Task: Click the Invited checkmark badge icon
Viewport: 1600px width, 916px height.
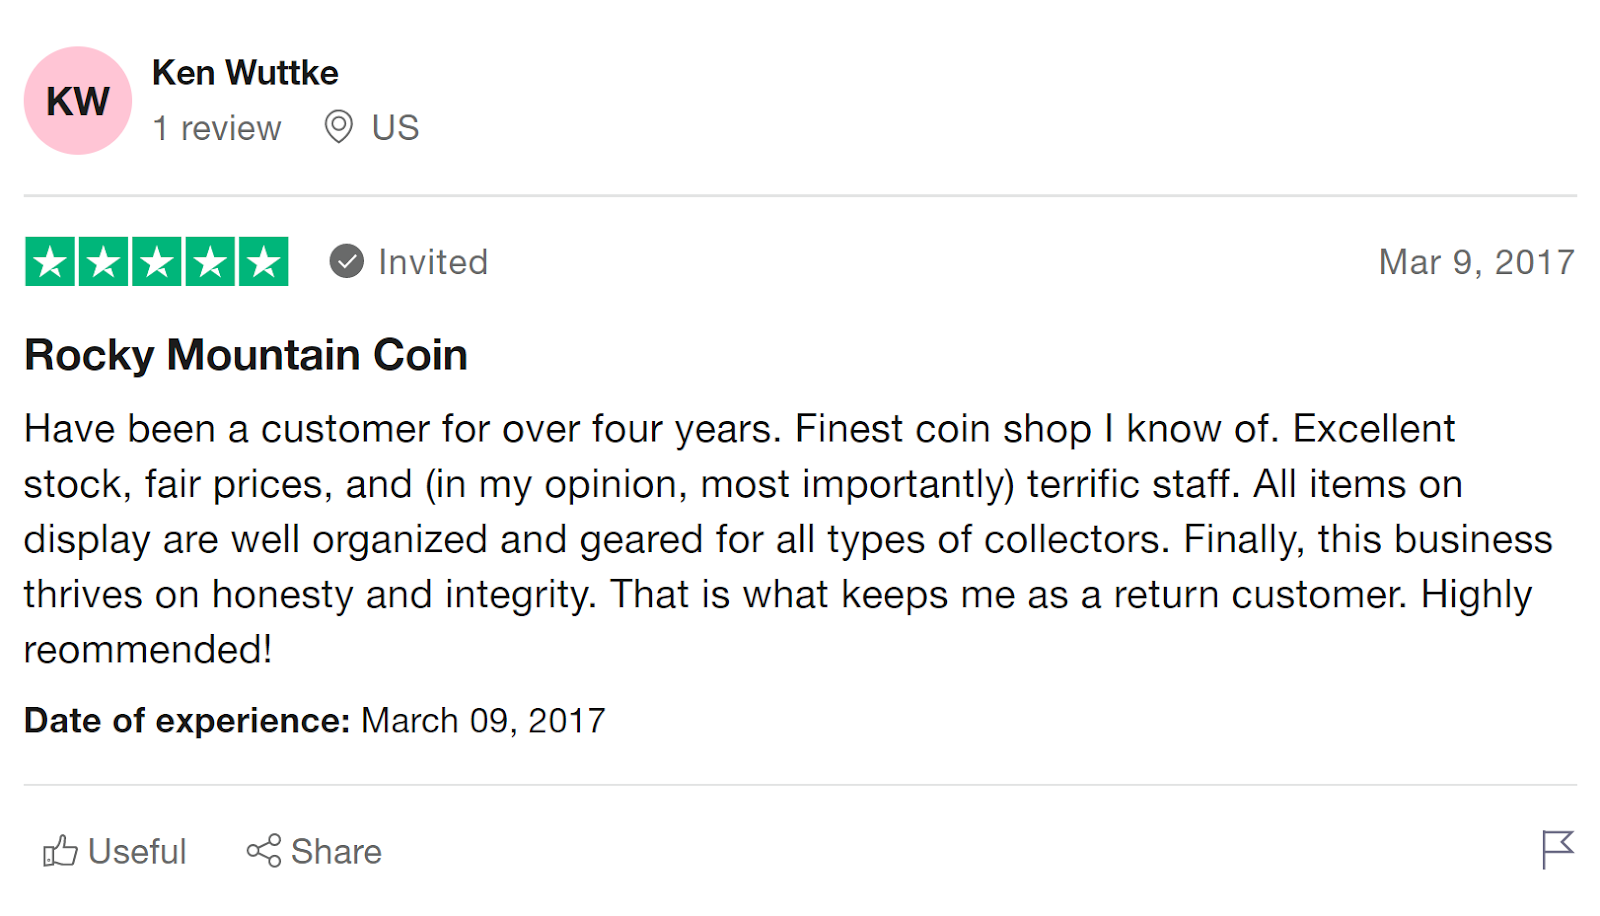Action: [347, 262]
